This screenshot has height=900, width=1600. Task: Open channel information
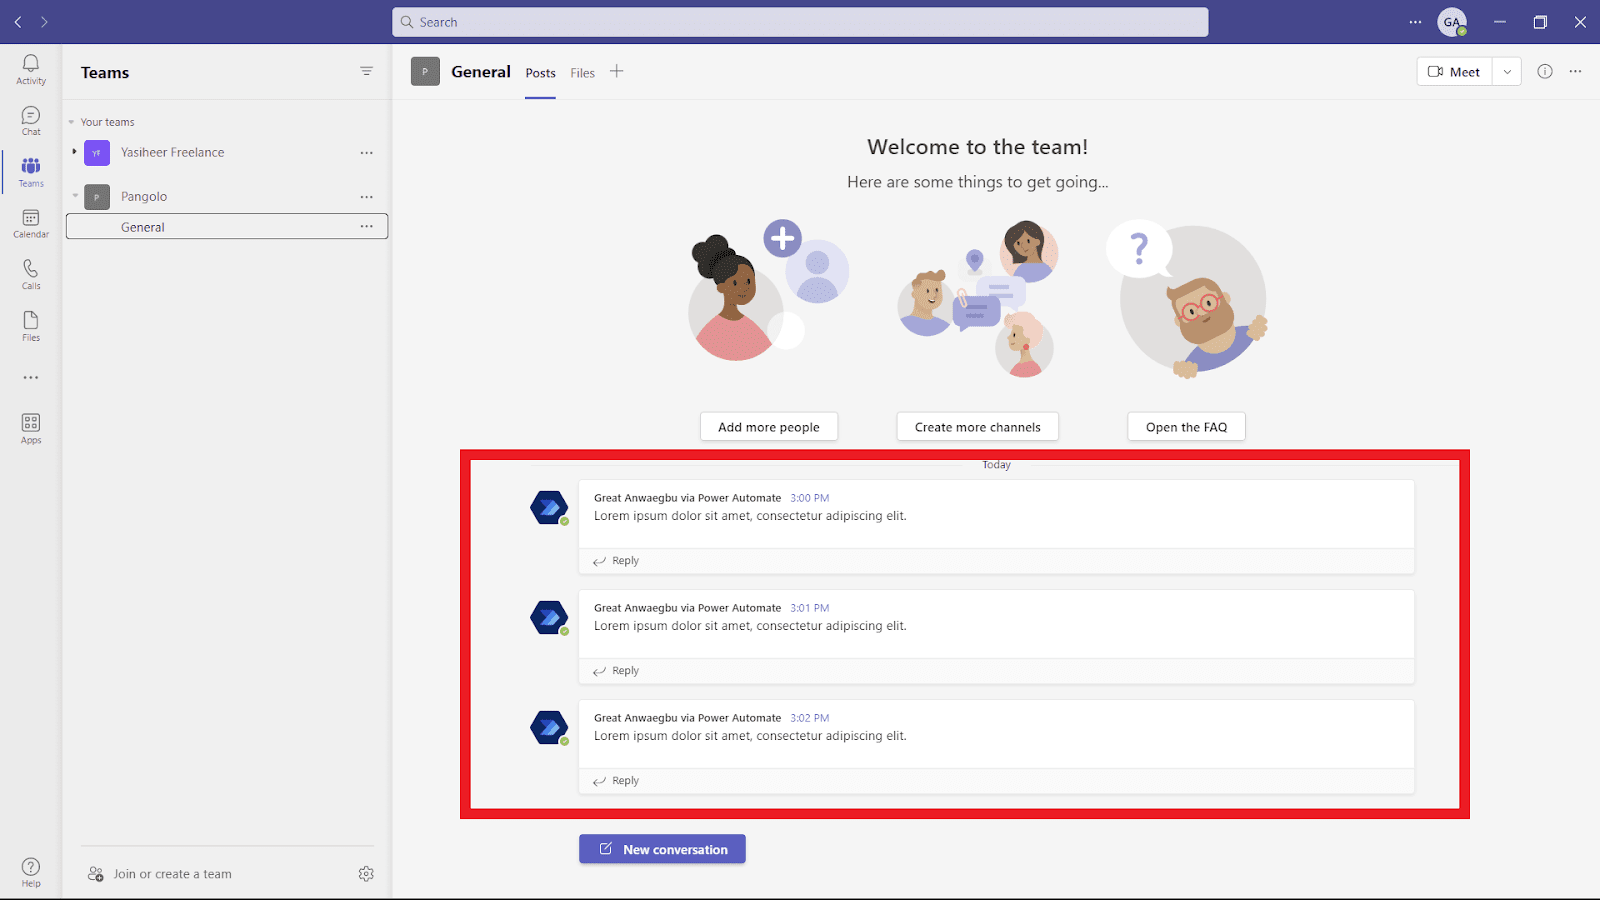(x=1543, y=71)
